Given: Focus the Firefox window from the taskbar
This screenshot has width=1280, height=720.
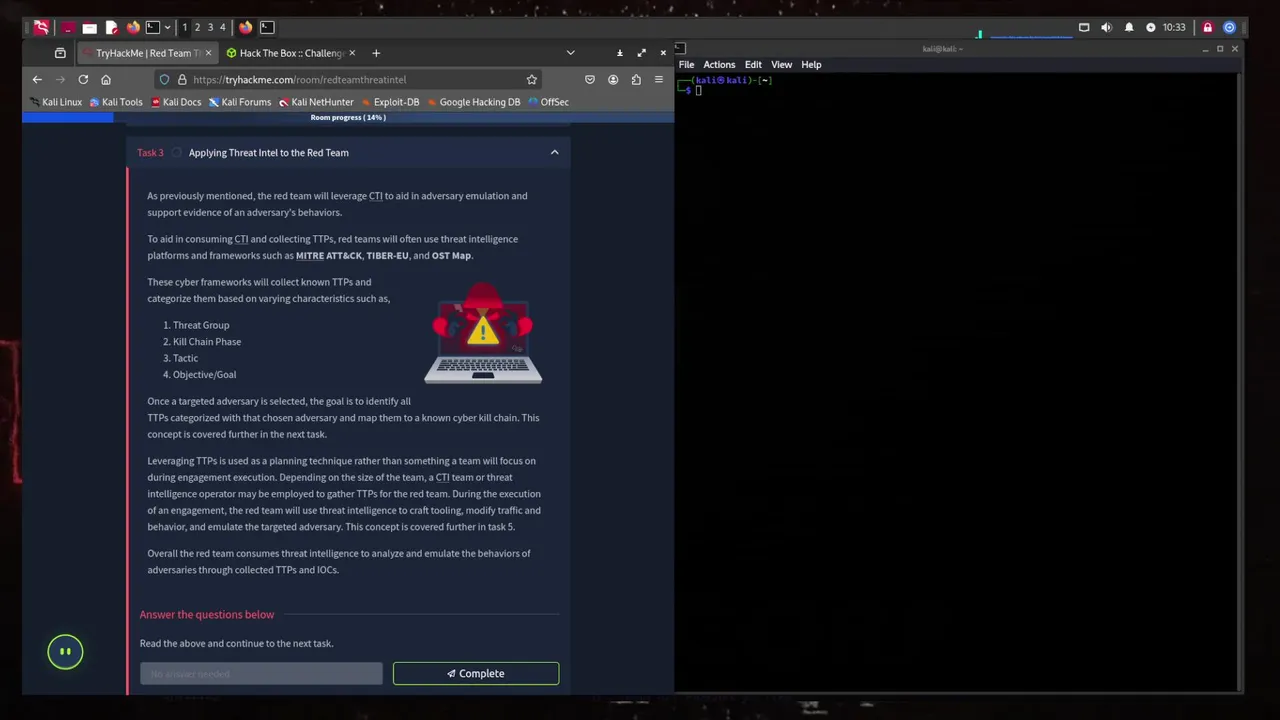Looking at the screenshot, I should (x=246, y=27).
